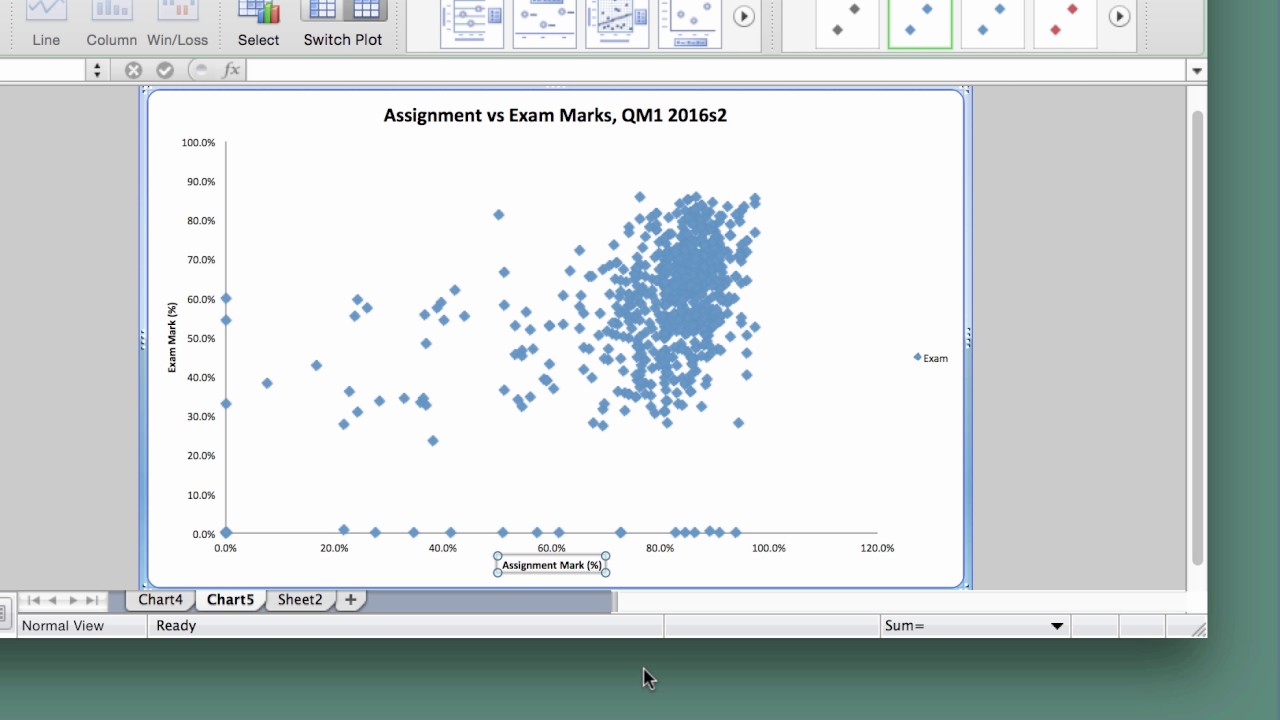Click the Normal View status text
The height and width of the screenshot is (720, 1280).
point(62,625)
